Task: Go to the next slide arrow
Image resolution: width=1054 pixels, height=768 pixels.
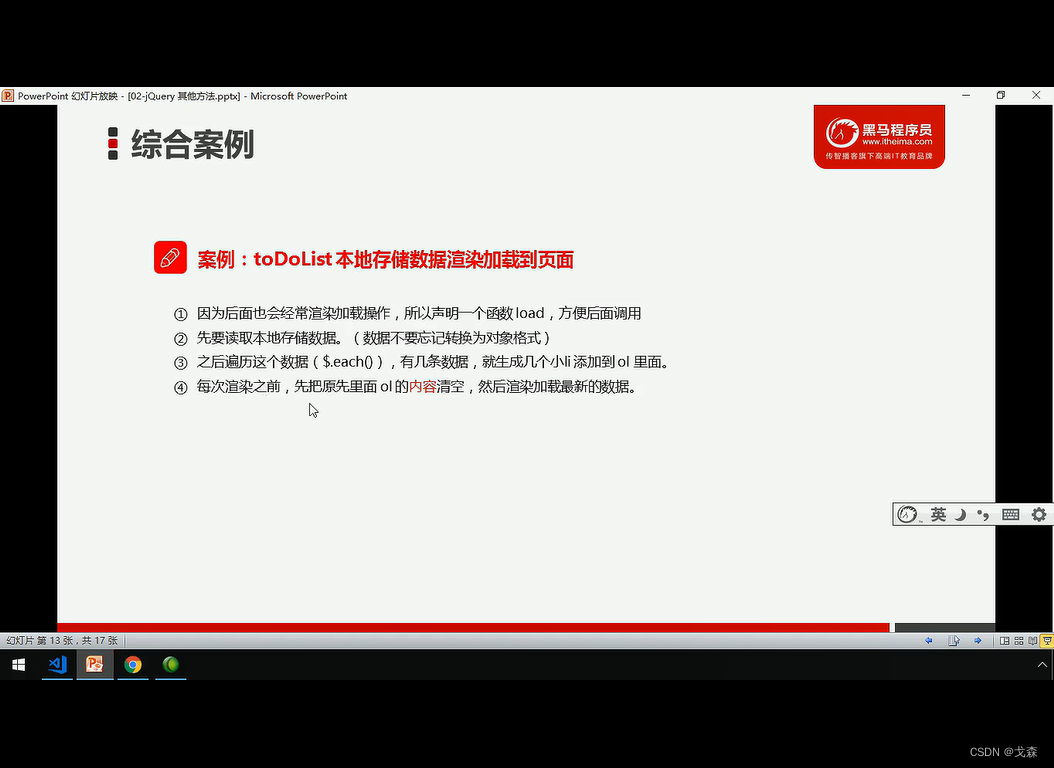Action: tap(978, 640)
